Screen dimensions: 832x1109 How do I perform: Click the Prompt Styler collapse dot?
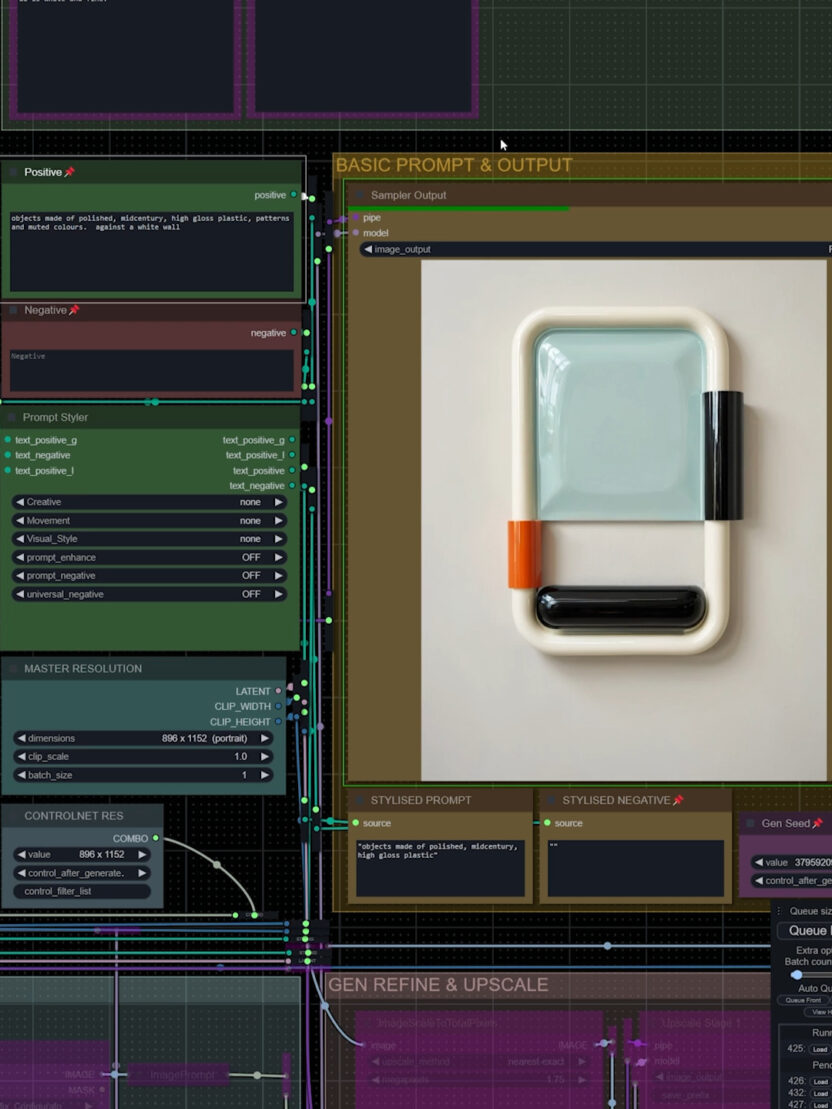point(13,418)
